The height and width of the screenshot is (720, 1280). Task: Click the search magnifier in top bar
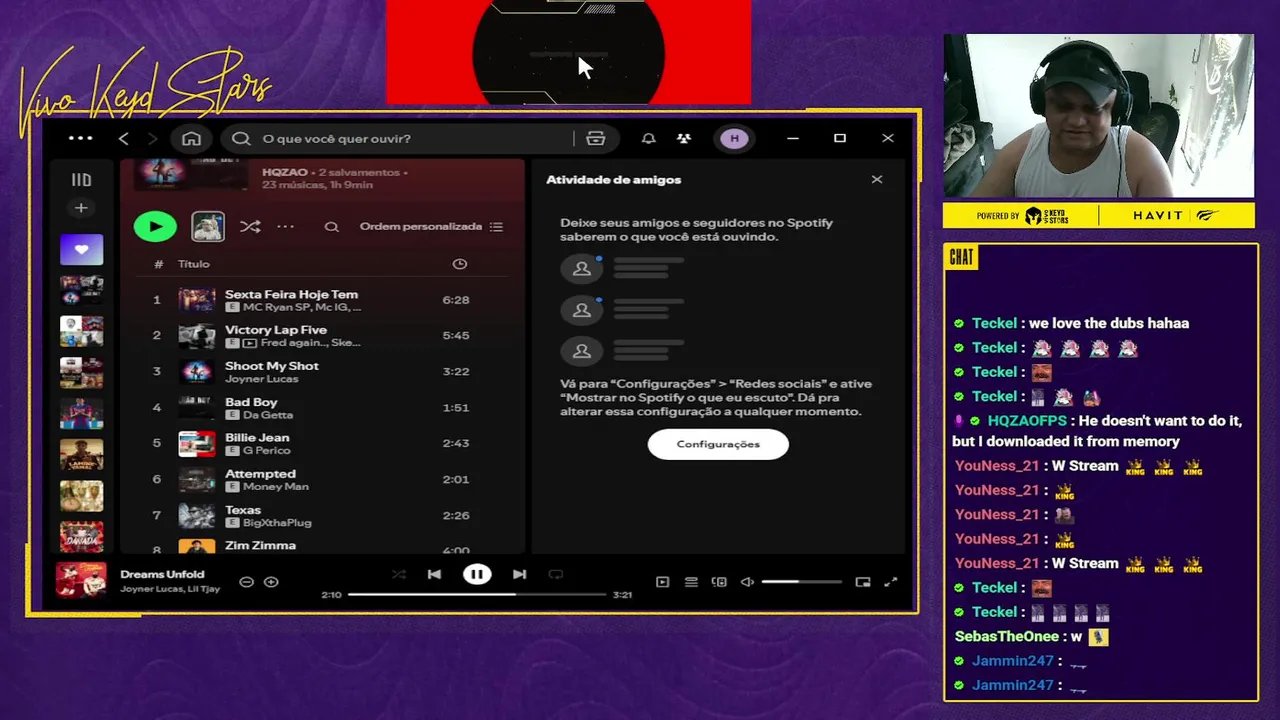point(241,138)
